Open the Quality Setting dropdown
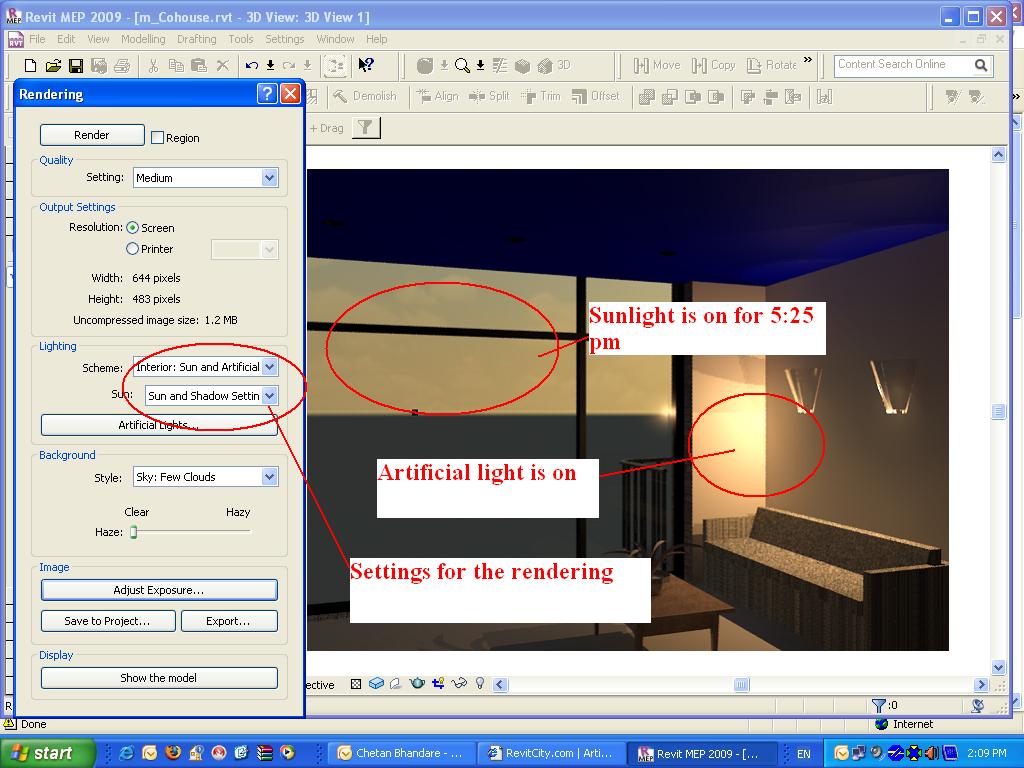This screenshot has width=1024, height=768. pos(269,178)
